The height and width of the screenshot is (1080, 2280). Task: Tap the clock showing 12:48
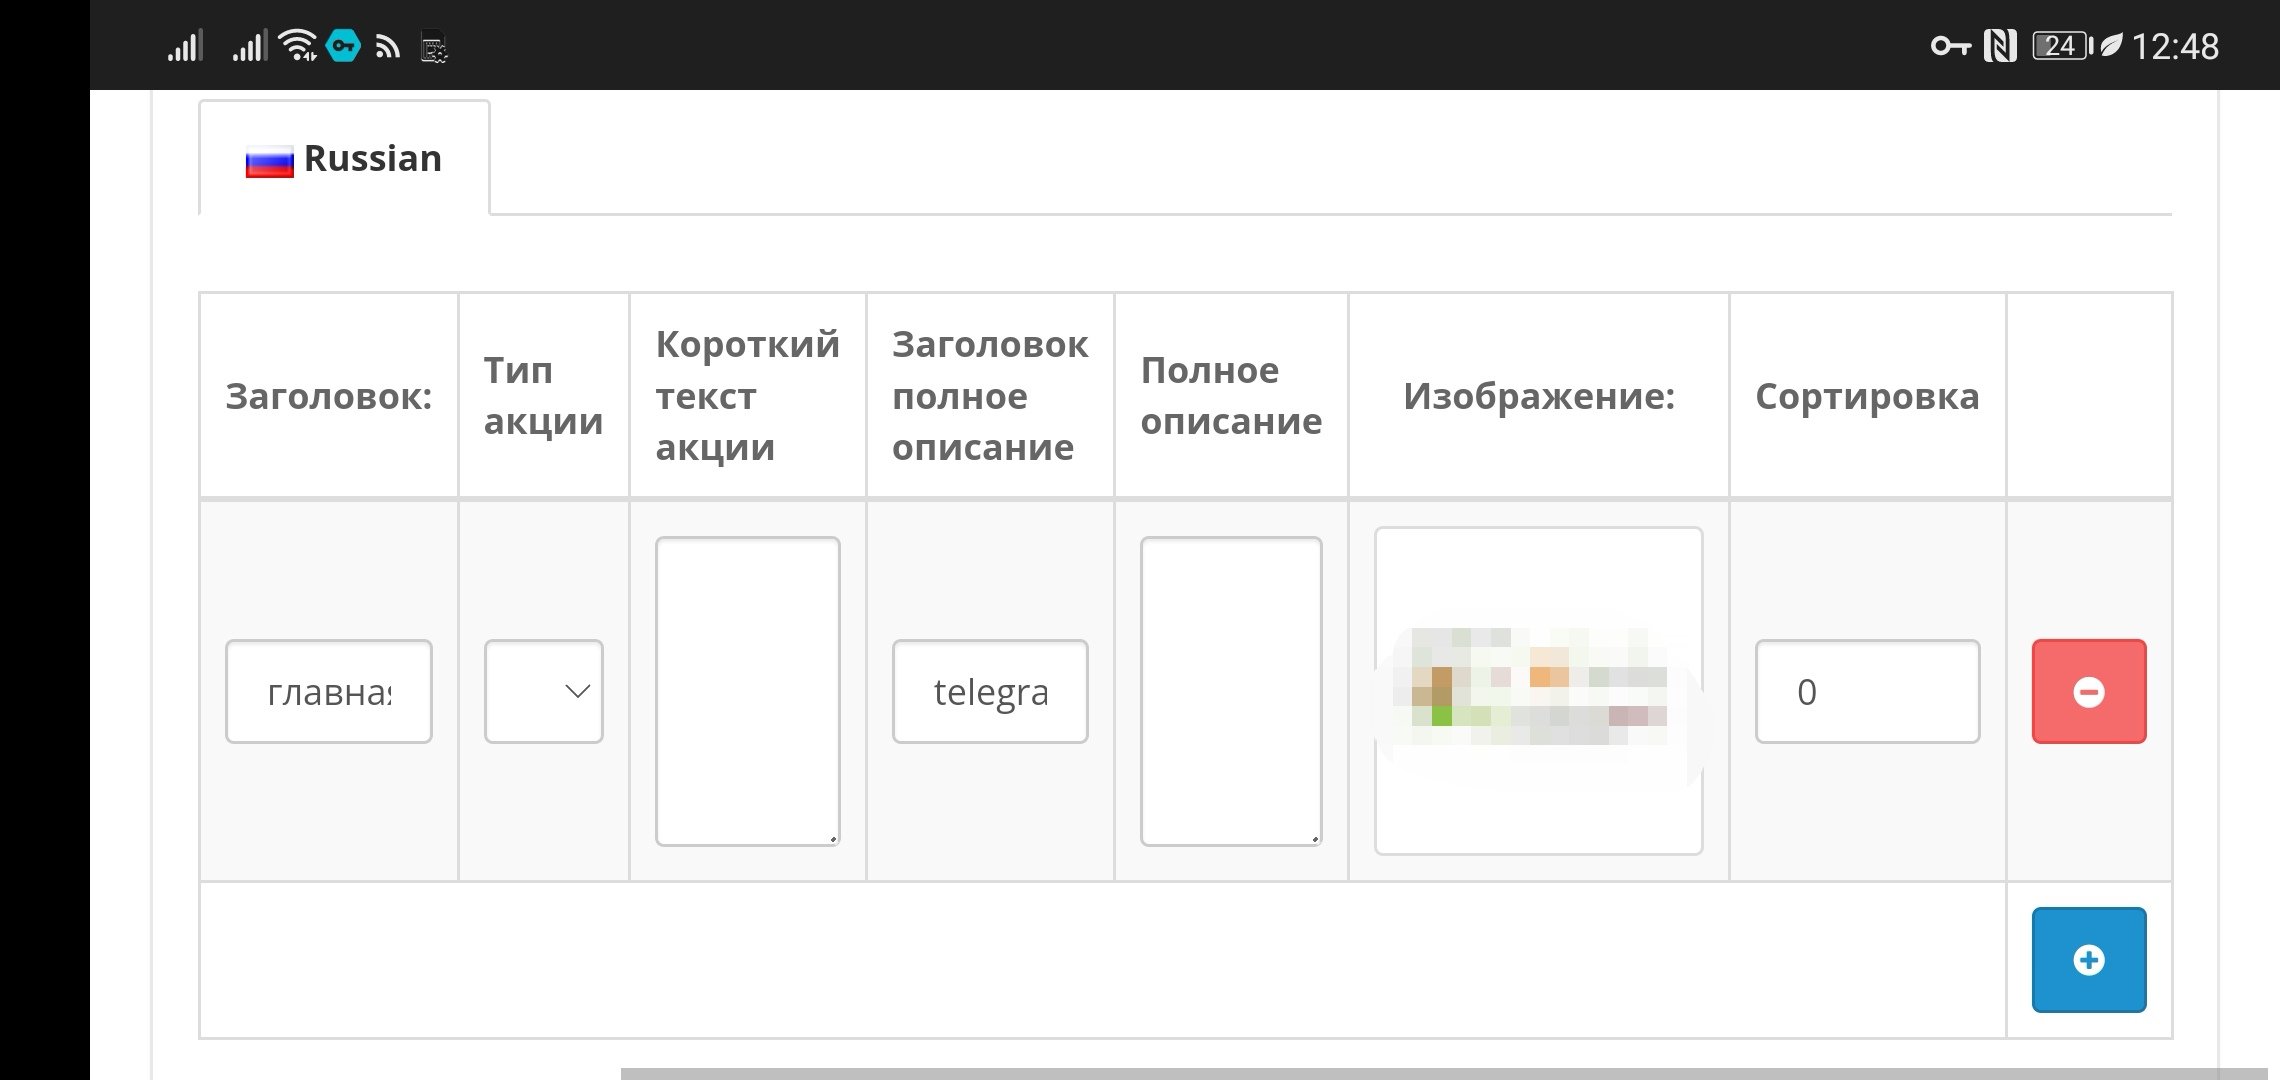(2174, 46)
